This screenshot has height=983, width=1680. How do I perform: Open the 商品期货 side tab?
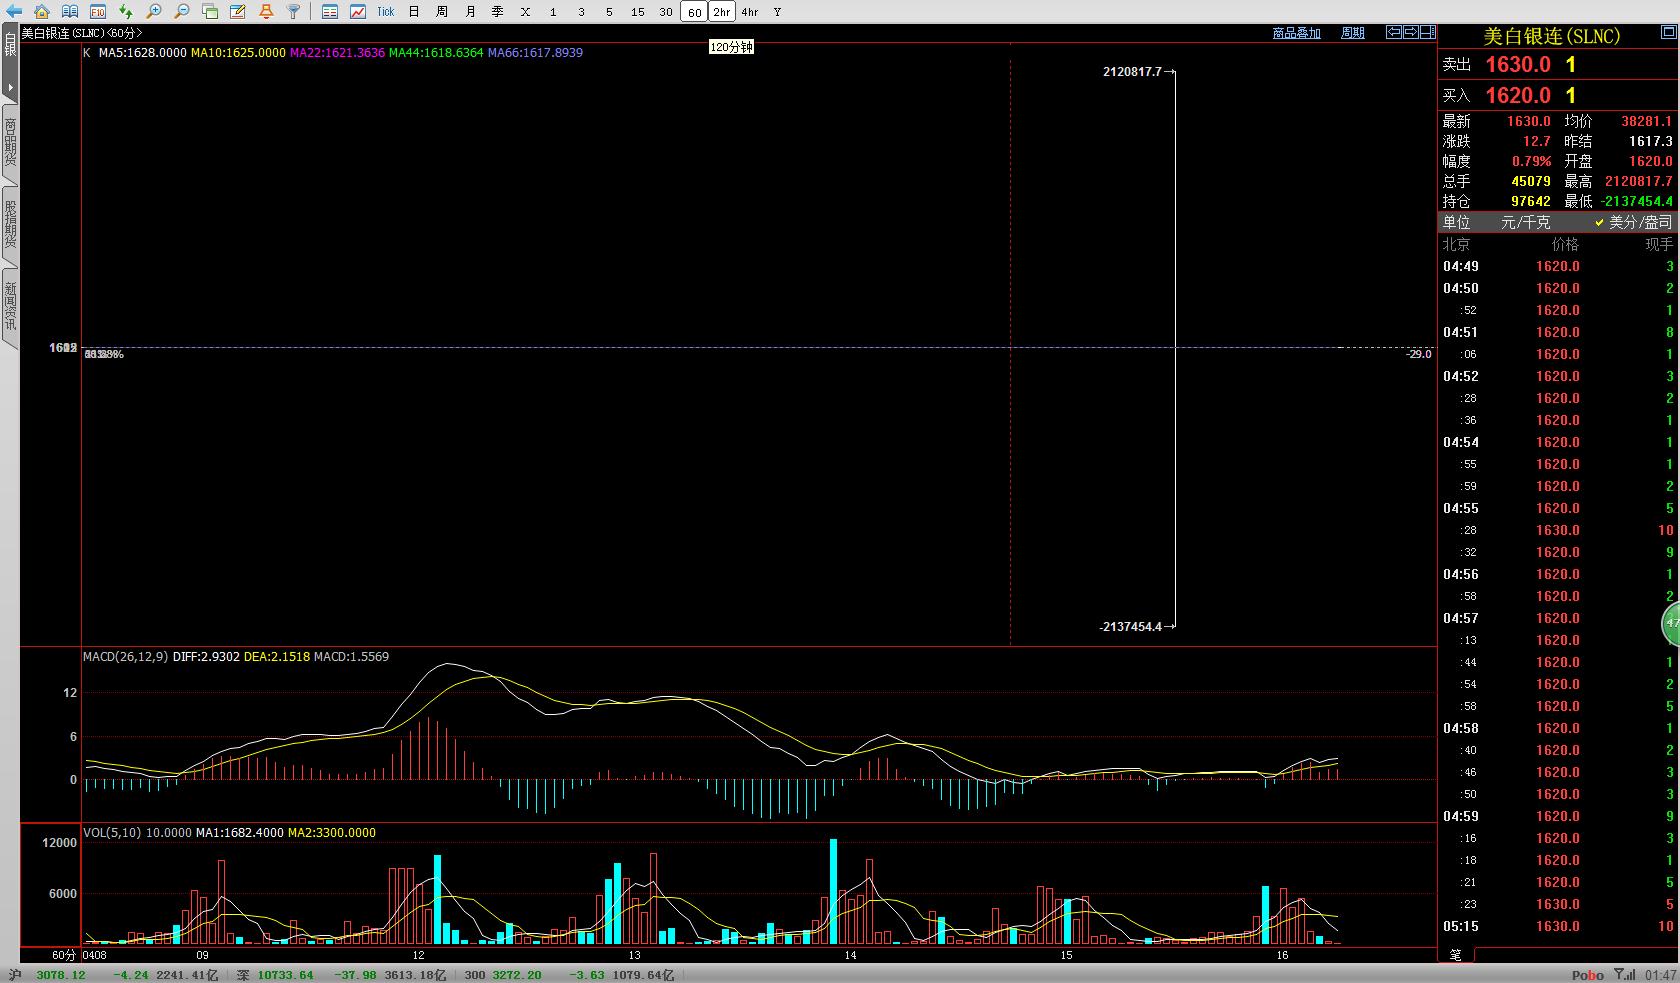tap(10, 142)
